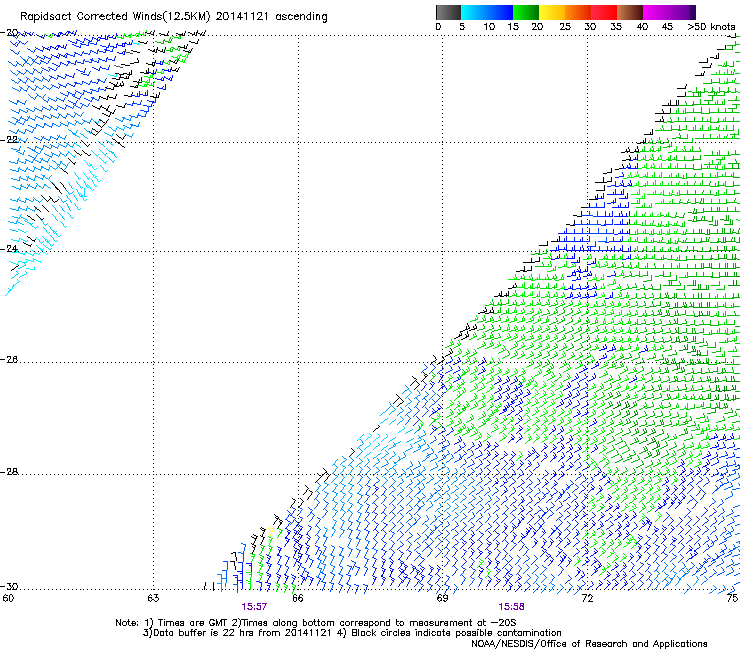Click the ">50 knots" legend label
740x650 pixels.
pos(711,27)
